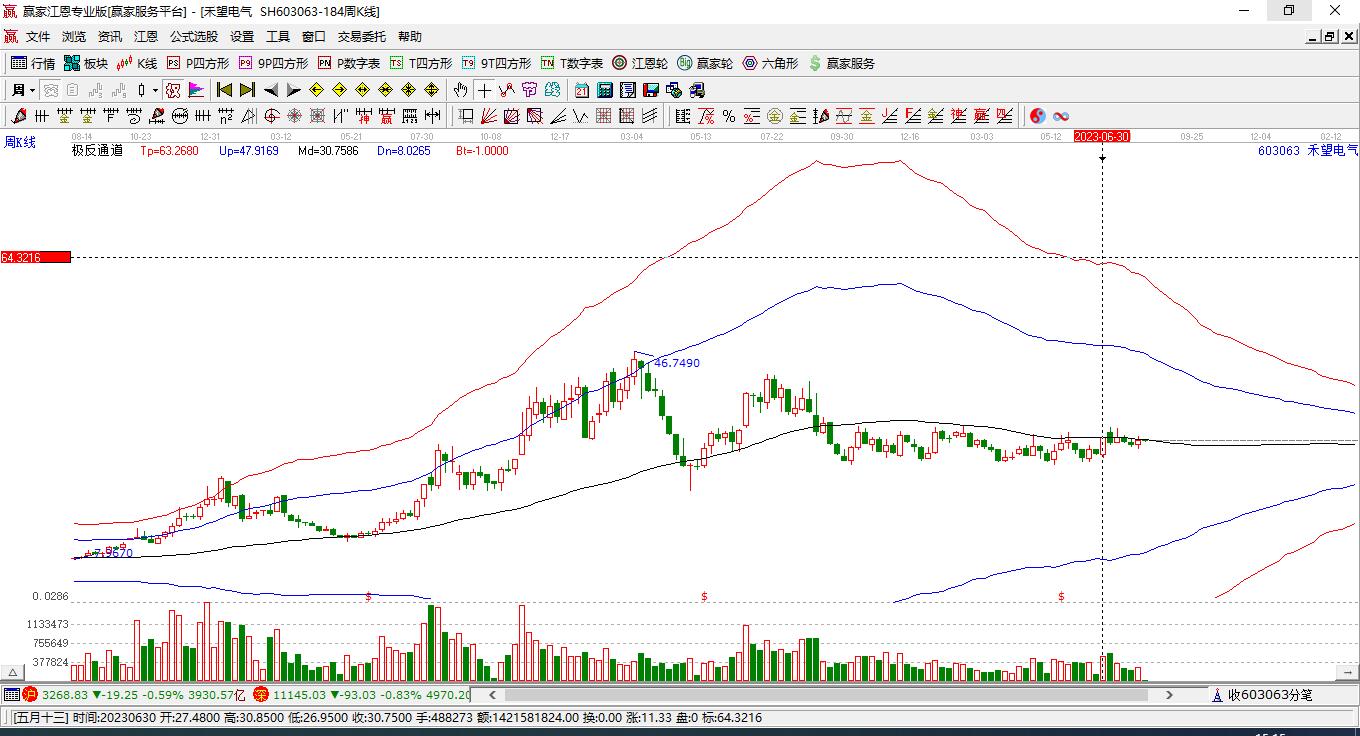Screen dimensions: 1360x736
Task: Expand the volume panel triangle on left
Action: [x=14, y=672]
